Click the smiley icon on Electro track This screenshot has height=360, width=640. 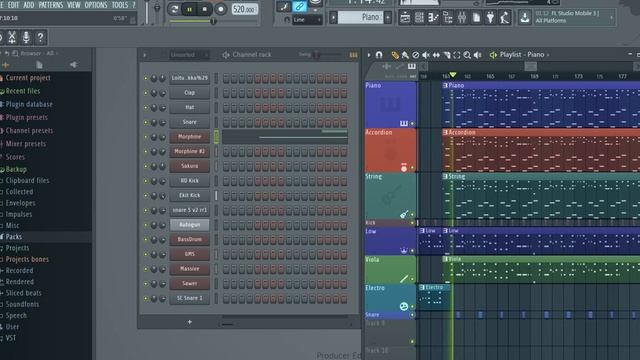coord(403,307)
